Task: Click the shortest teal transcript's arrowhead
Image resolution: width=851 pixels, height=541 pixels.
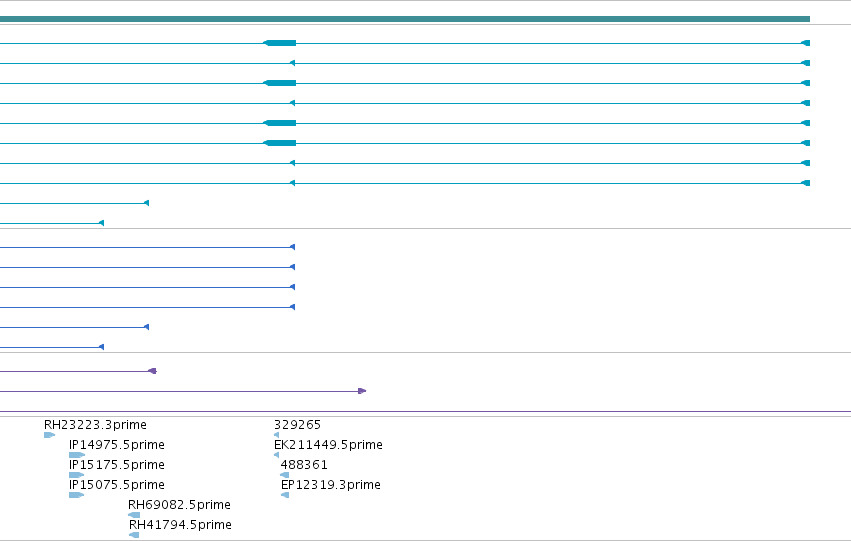Action: pos(101,223)
